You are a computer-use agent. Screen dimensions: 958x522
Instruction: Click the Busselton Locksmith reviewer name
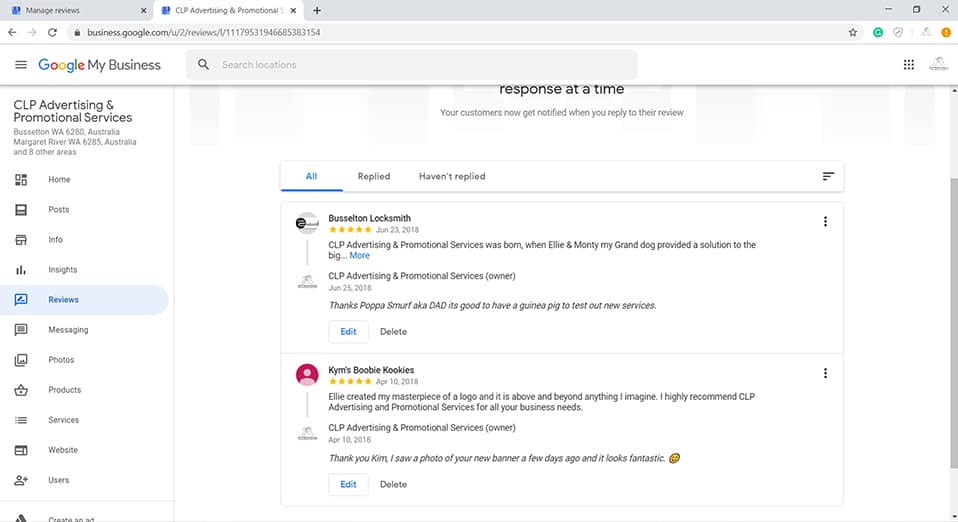pos(370,218)
